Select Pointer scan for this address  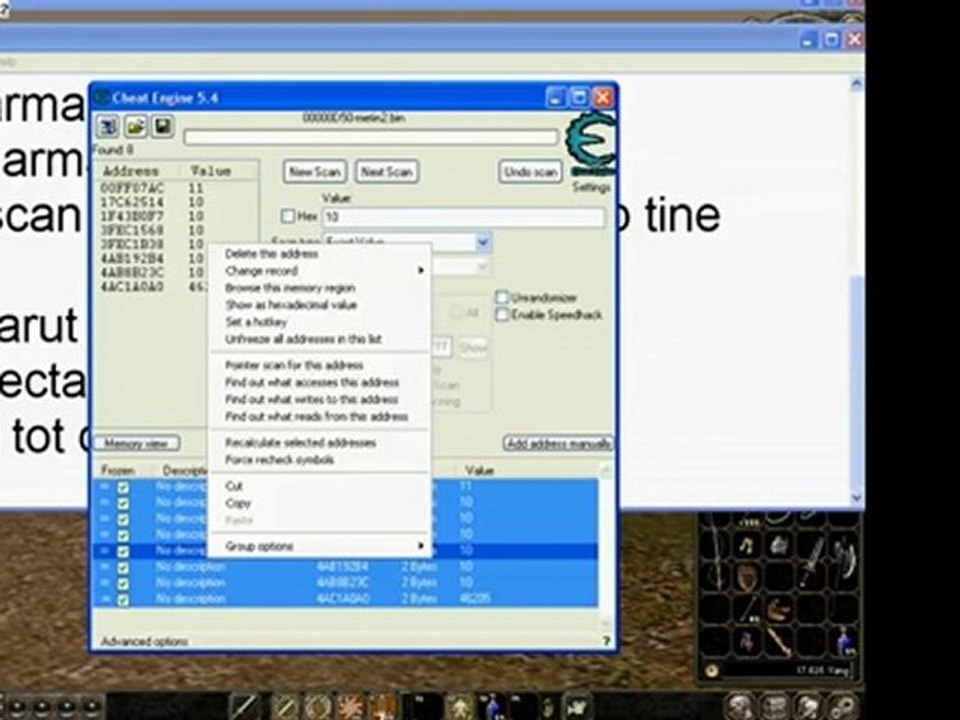294,366
